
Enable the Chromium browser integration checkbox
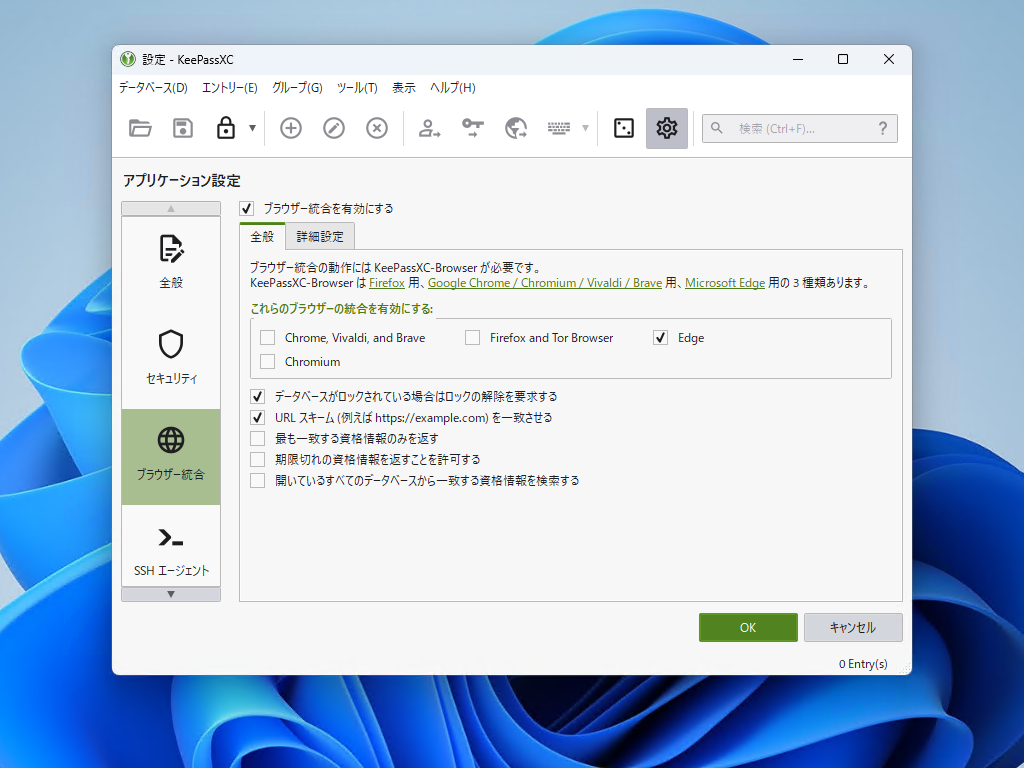266,360
